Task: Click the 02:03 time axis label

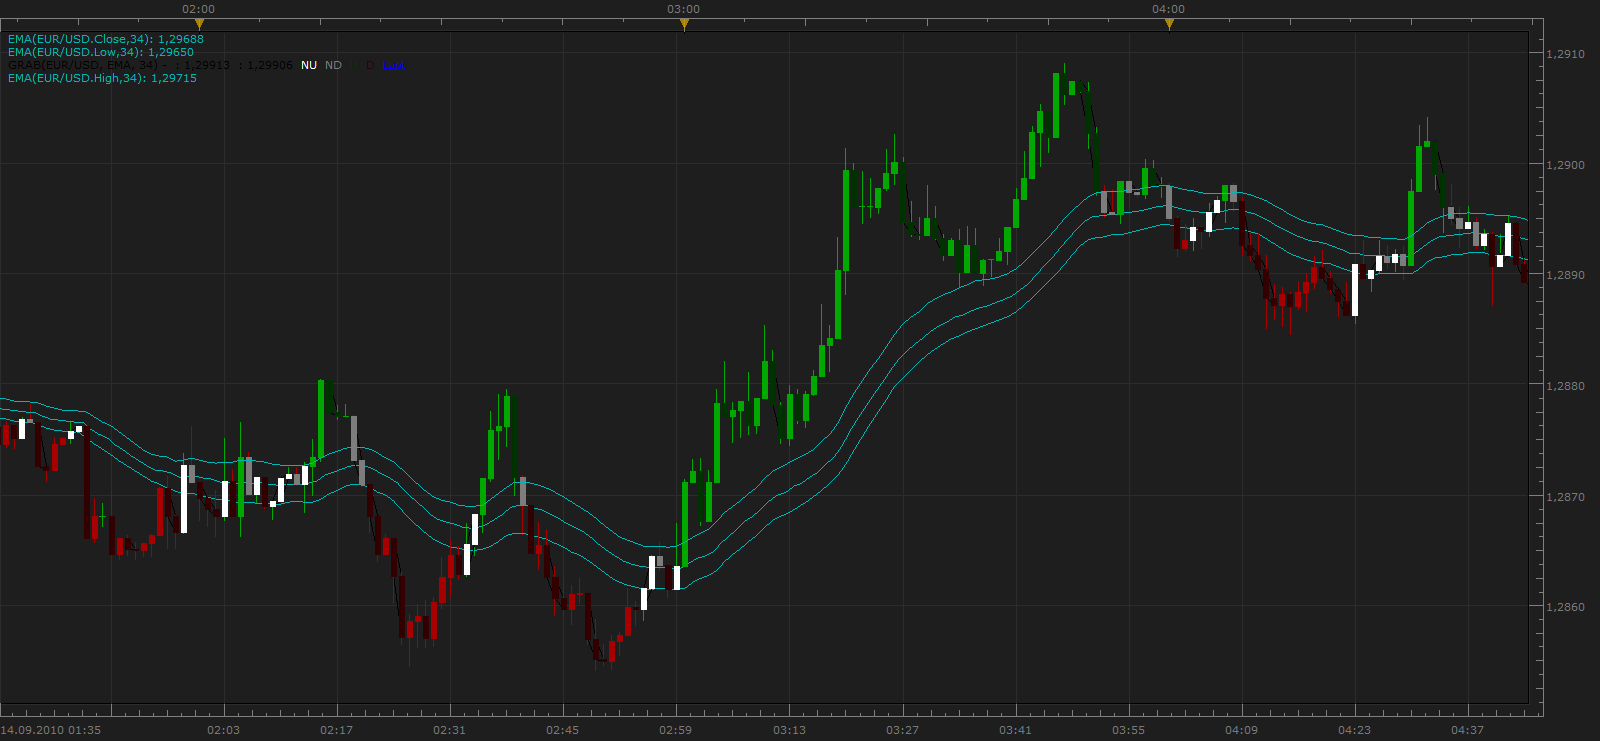Action: pyautogui.click(x=223, y=730)
